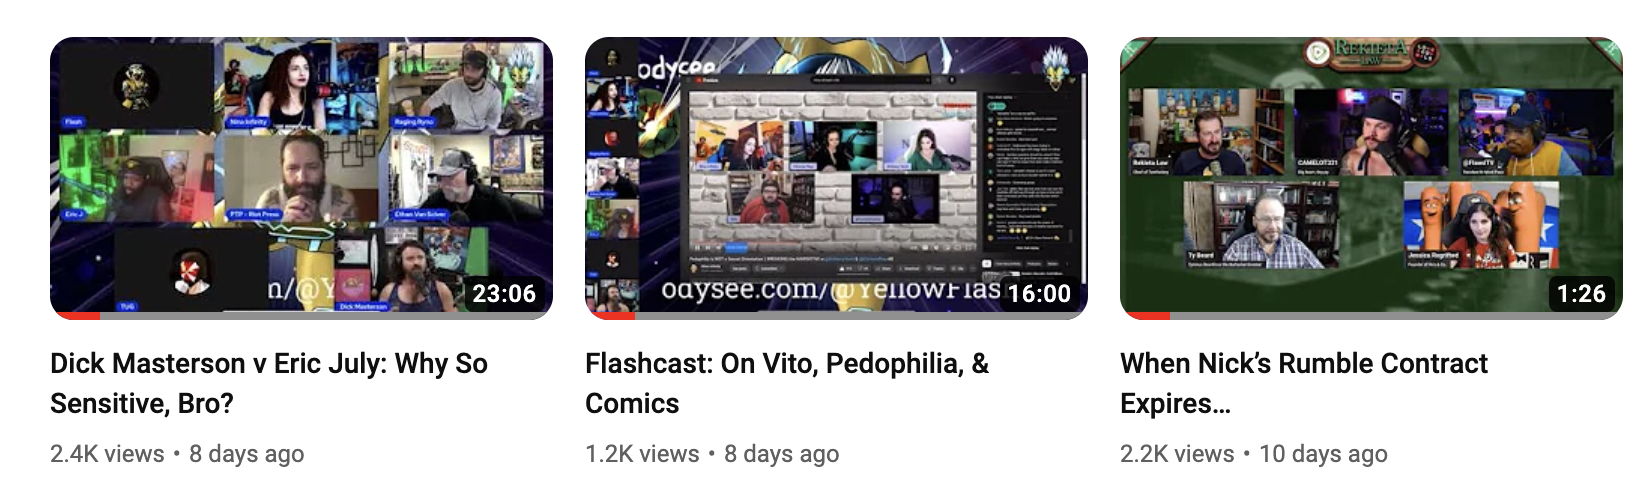This screenshot has width=1646, height=488.
Task: Click the "10 days ago" upload date
Action: tap(1323, 454)
